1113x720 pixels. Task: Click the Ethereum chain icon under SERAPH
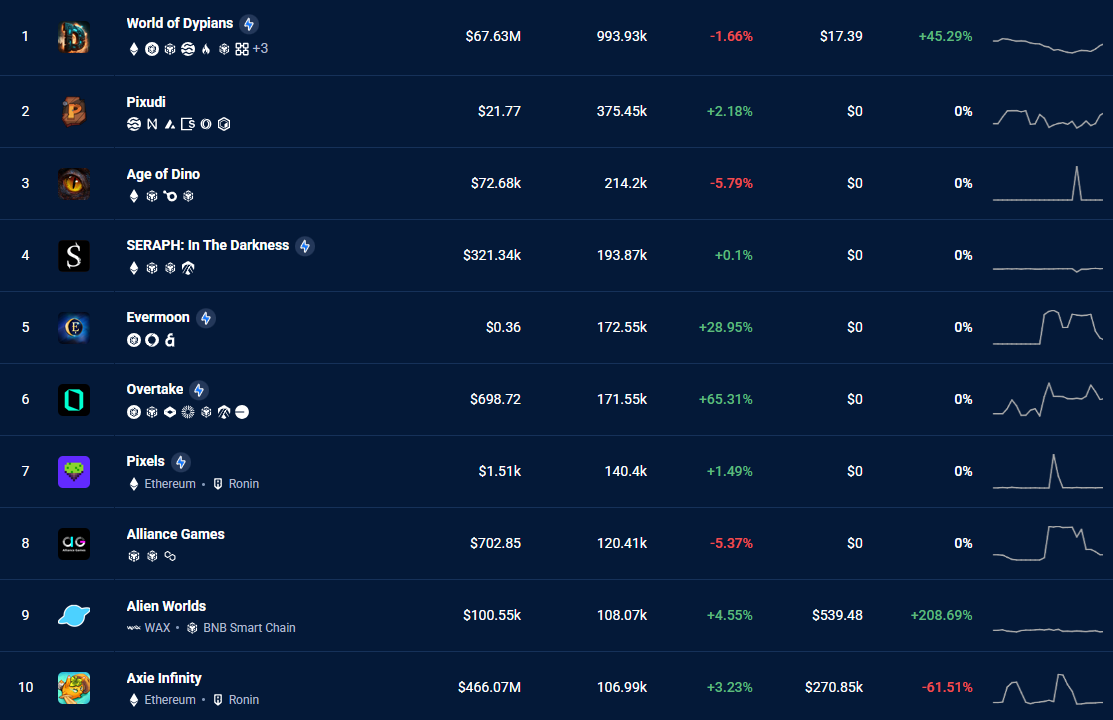click(x=133, y=268)
